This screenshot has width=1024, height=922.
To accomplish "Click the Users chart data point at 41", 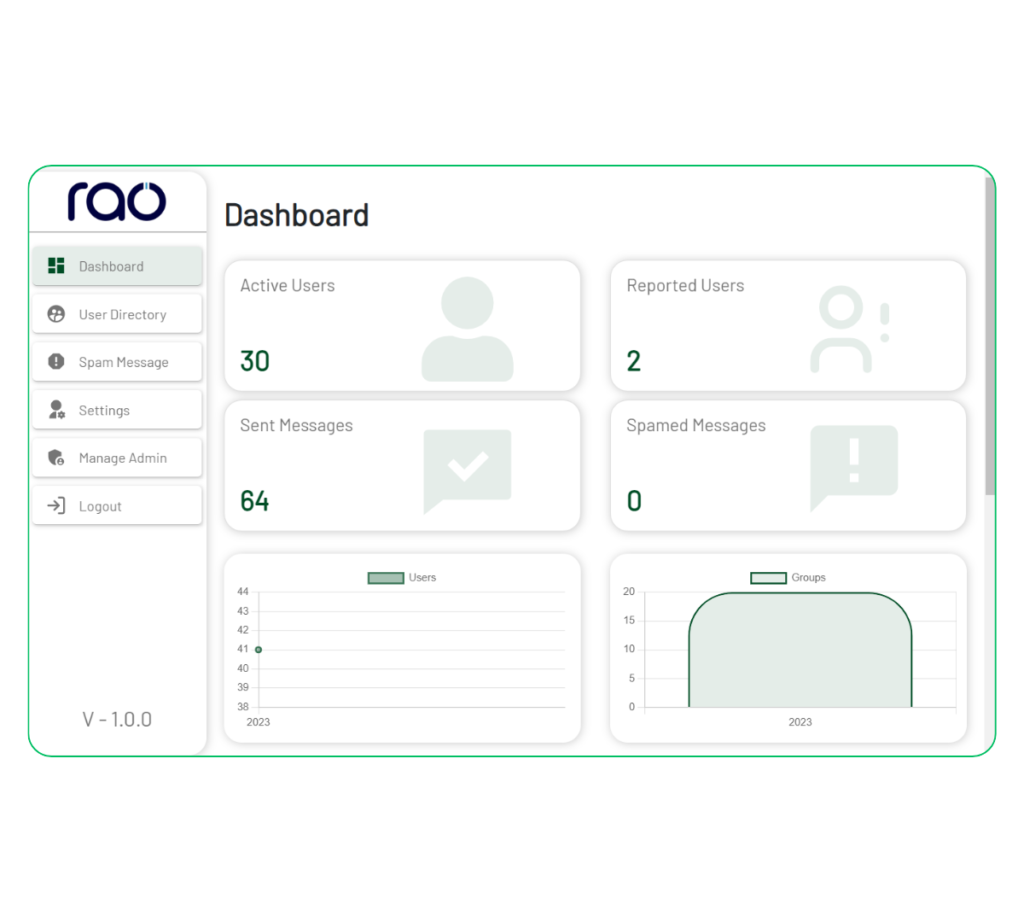I will pos(258,650).
